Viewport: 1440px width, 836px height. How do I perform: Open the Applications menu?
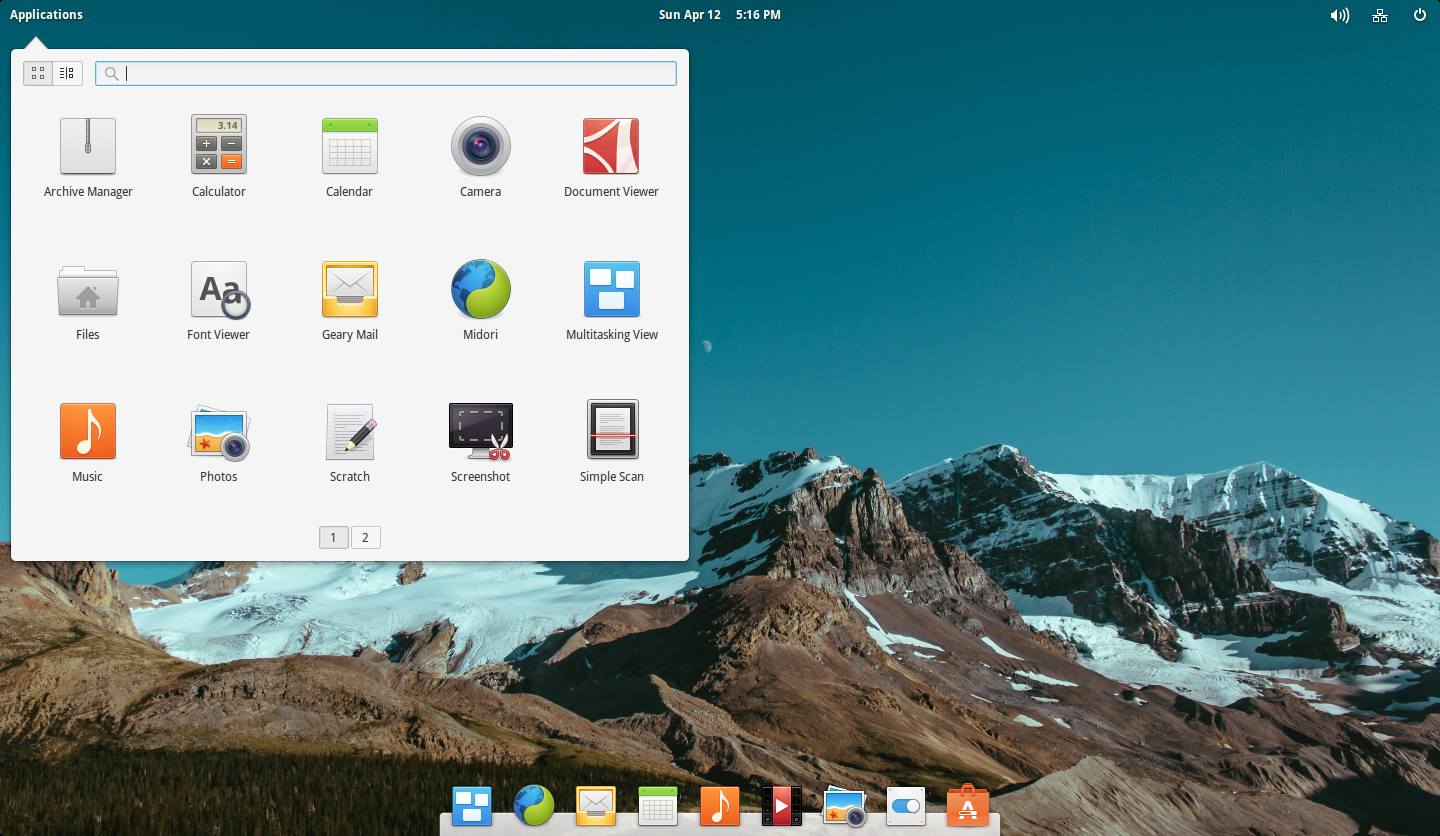coord(46,14)
